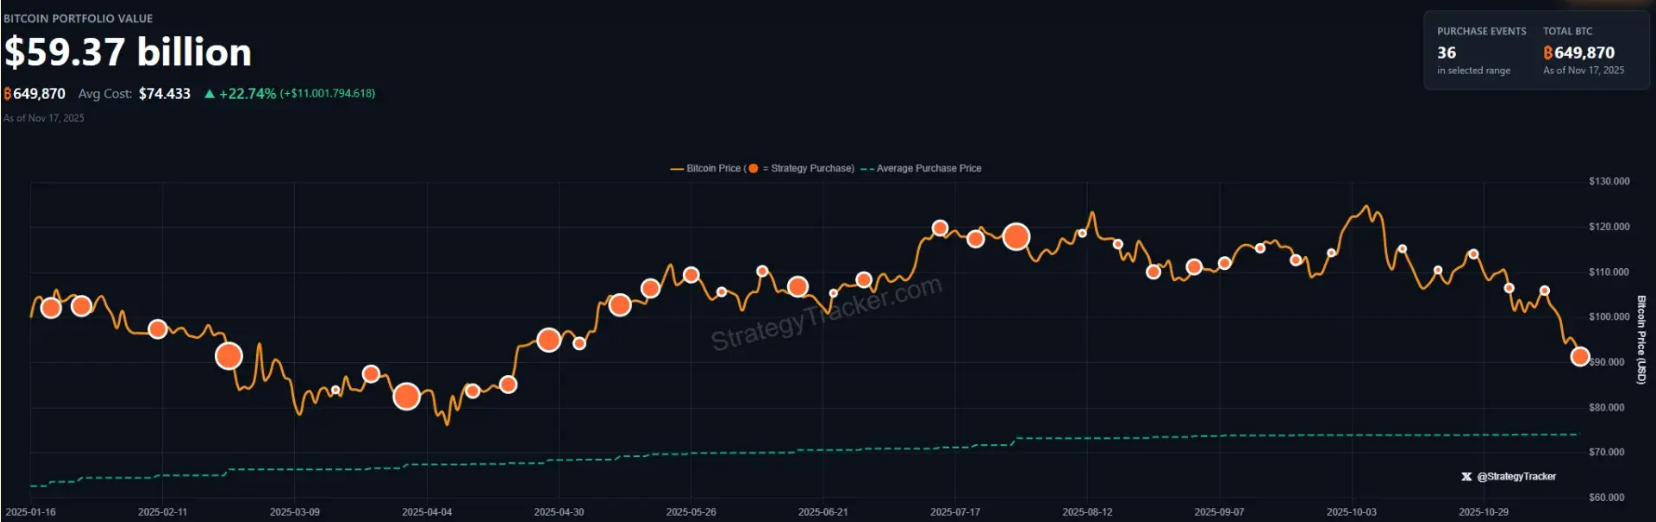Click the green up-triangle before +22.74%
The width and height of the screenshot is (1656, 522).
pos(209,94)
